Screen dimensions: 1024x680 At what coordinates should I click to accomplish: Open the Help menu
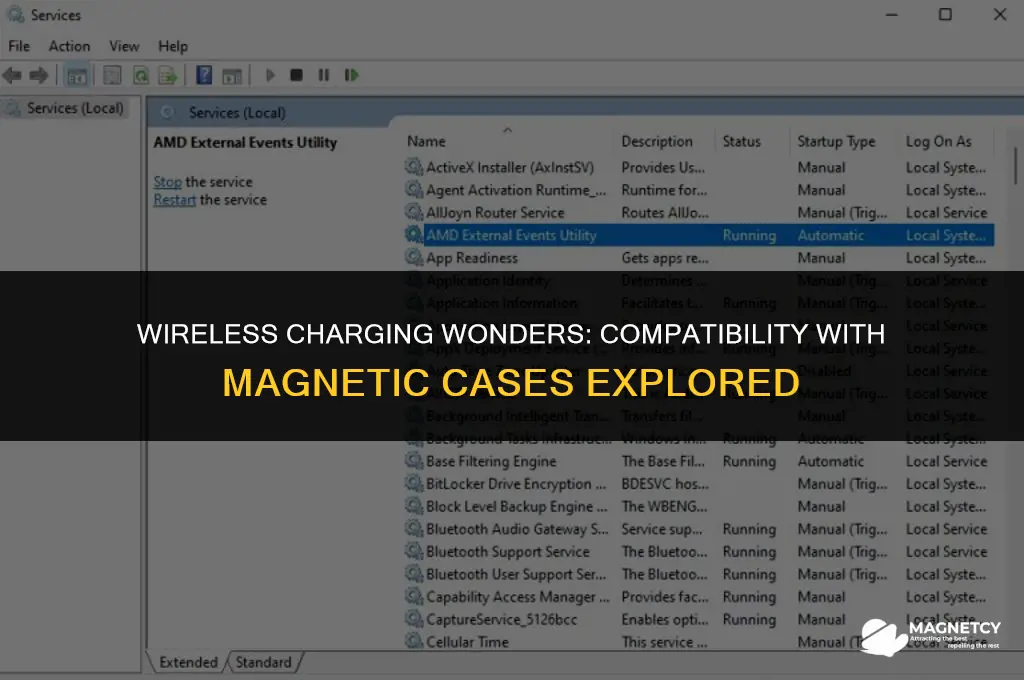172,46
